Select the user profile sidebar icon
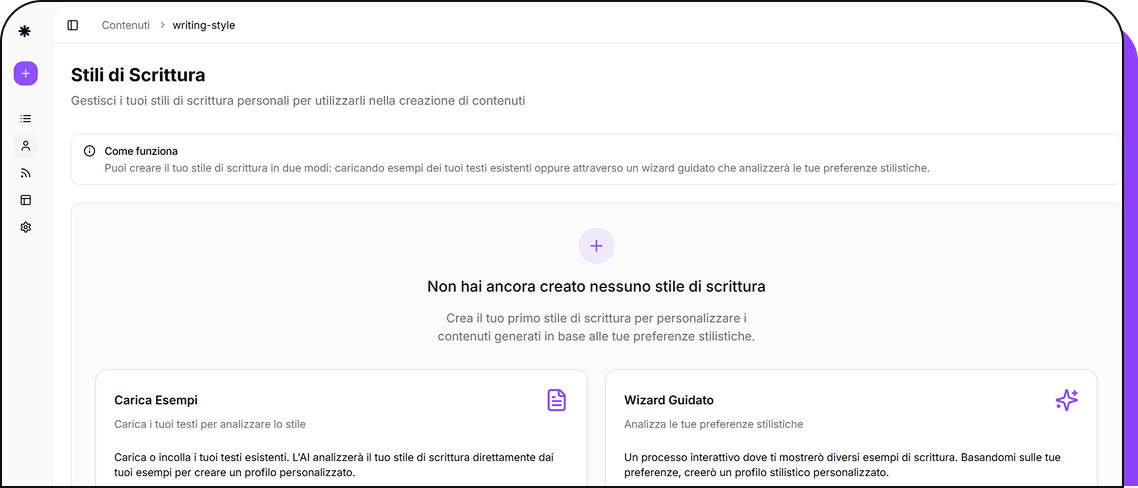The height and width of the screenshot is (488, 1138). pos(26,146)
